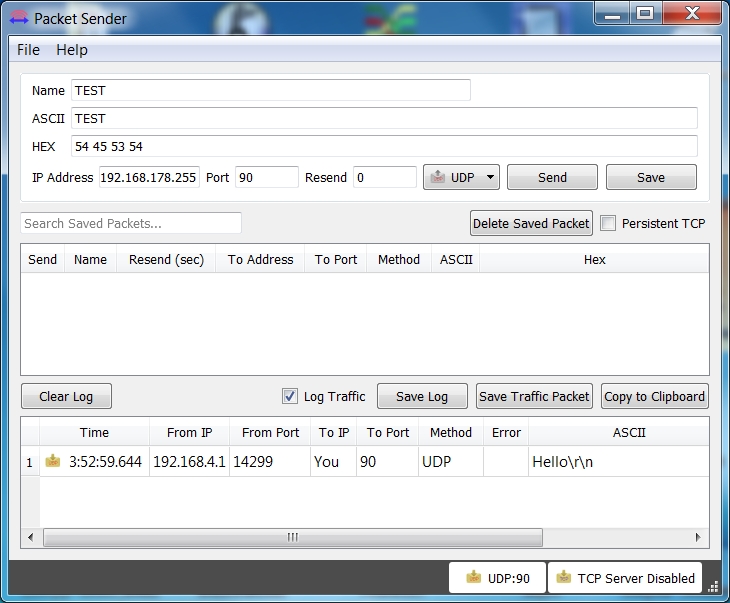Click the Packet Sender title bar icon
730x603 pixels.
coord(19,18)
